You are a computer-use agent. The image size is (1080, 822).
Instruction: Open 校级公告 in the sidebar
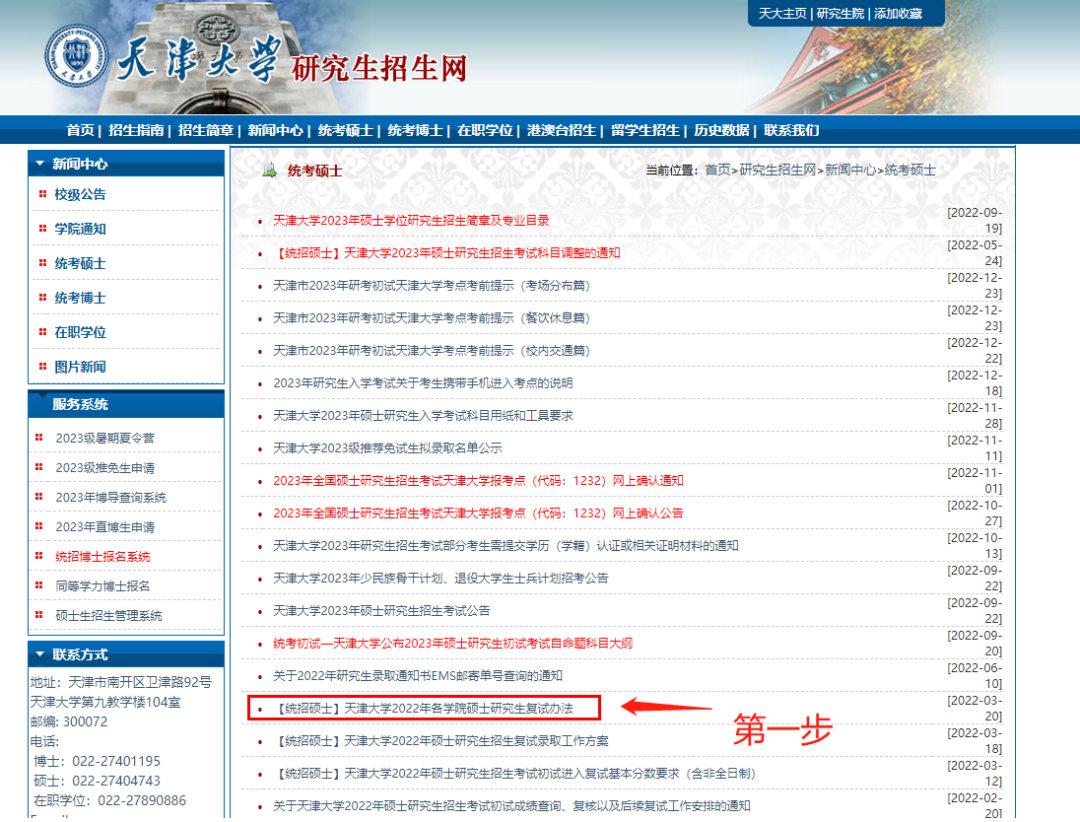(80, 195)
